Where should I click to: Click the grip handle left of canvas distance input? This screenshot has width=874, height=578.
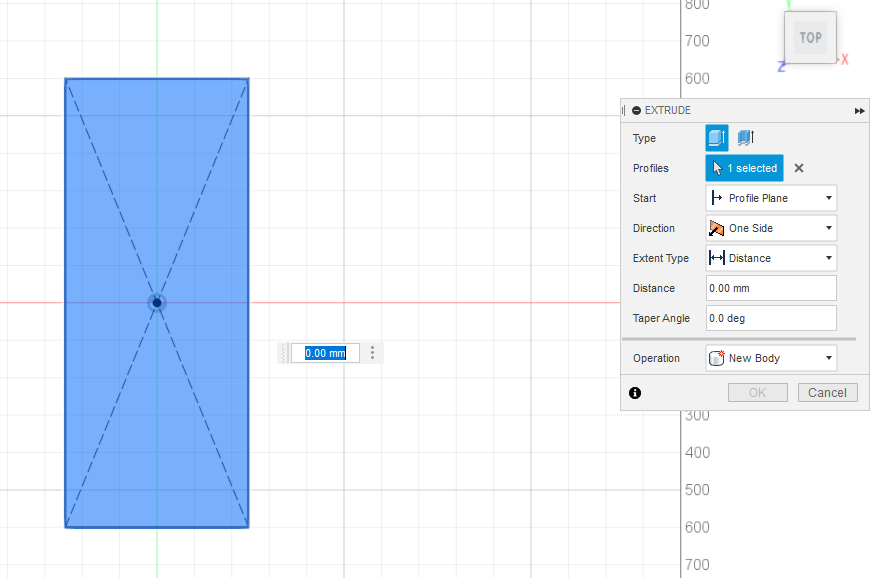[x=284, y=353]
